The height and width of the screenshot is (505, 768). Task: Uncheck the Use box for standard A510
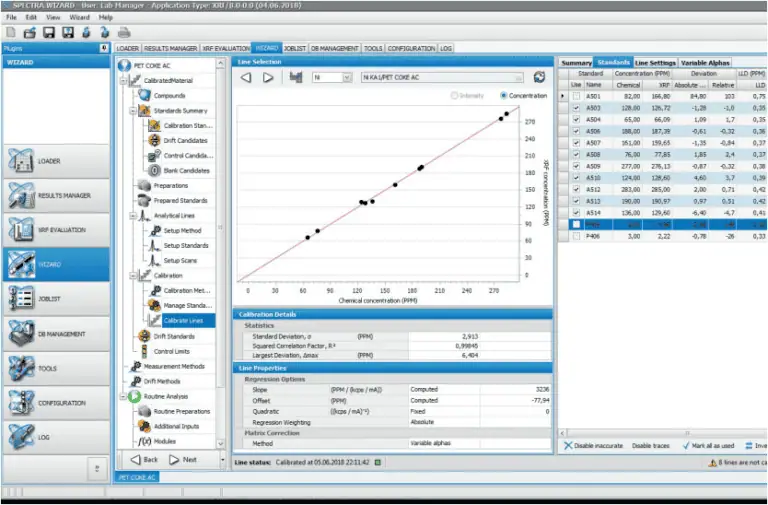(x=576, y=178)
